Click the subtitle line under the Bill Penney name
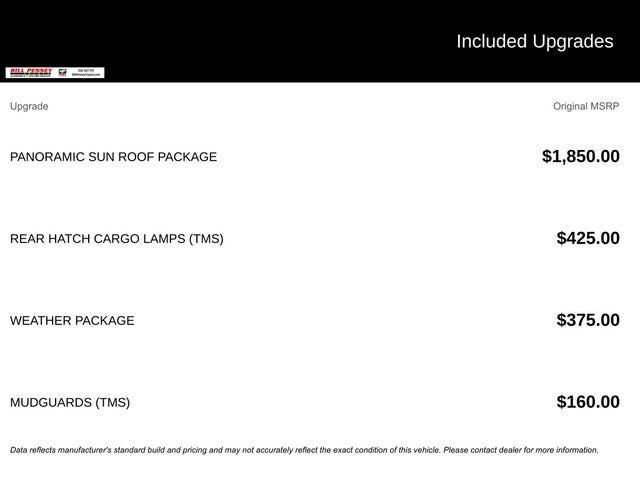 (x=29, y=75)
